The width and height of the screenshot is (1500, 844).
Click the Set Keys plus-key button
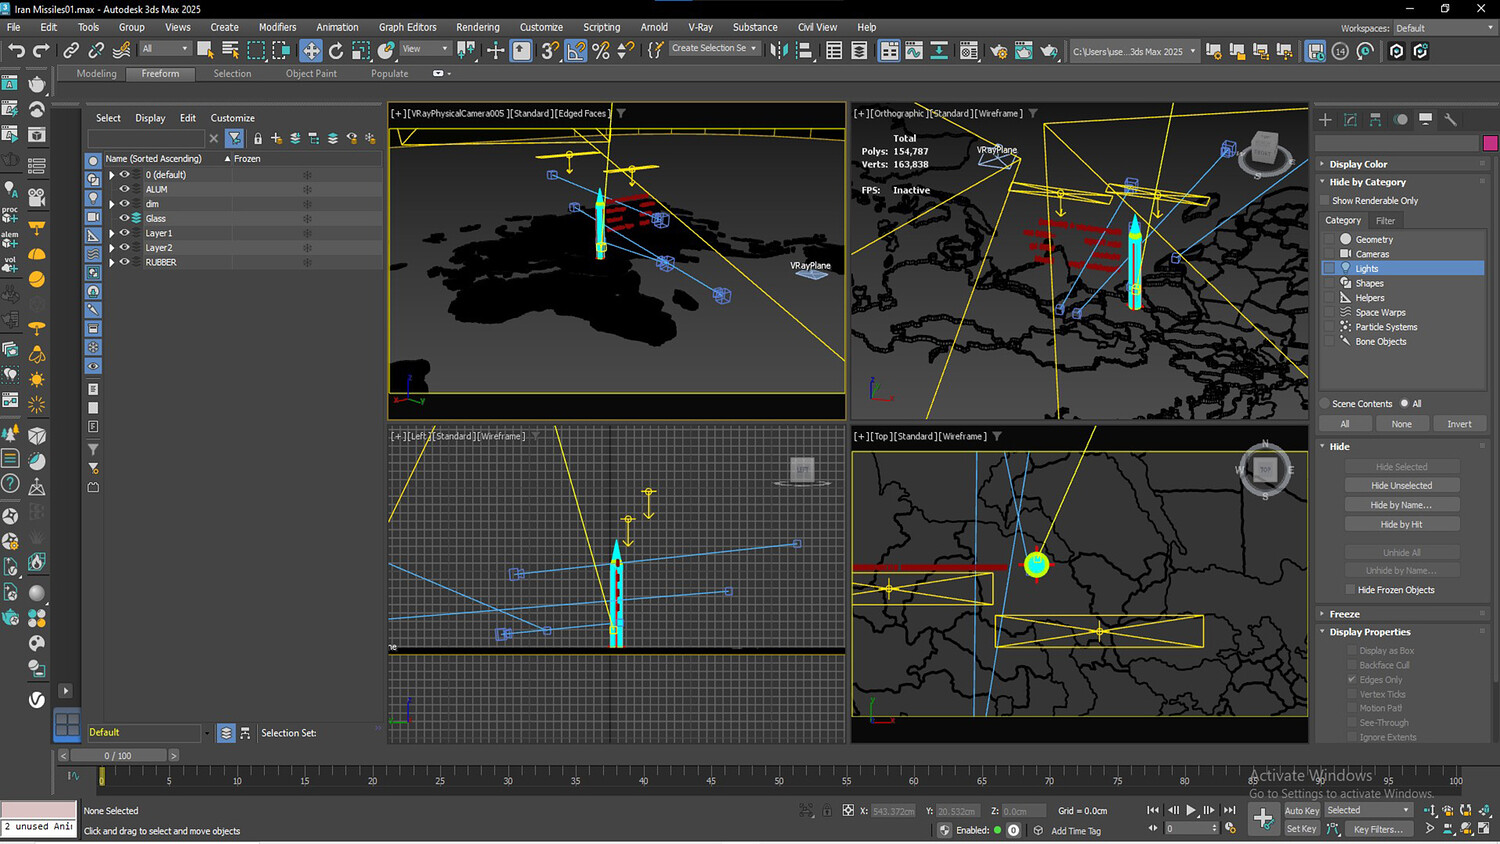(1263, 819)
